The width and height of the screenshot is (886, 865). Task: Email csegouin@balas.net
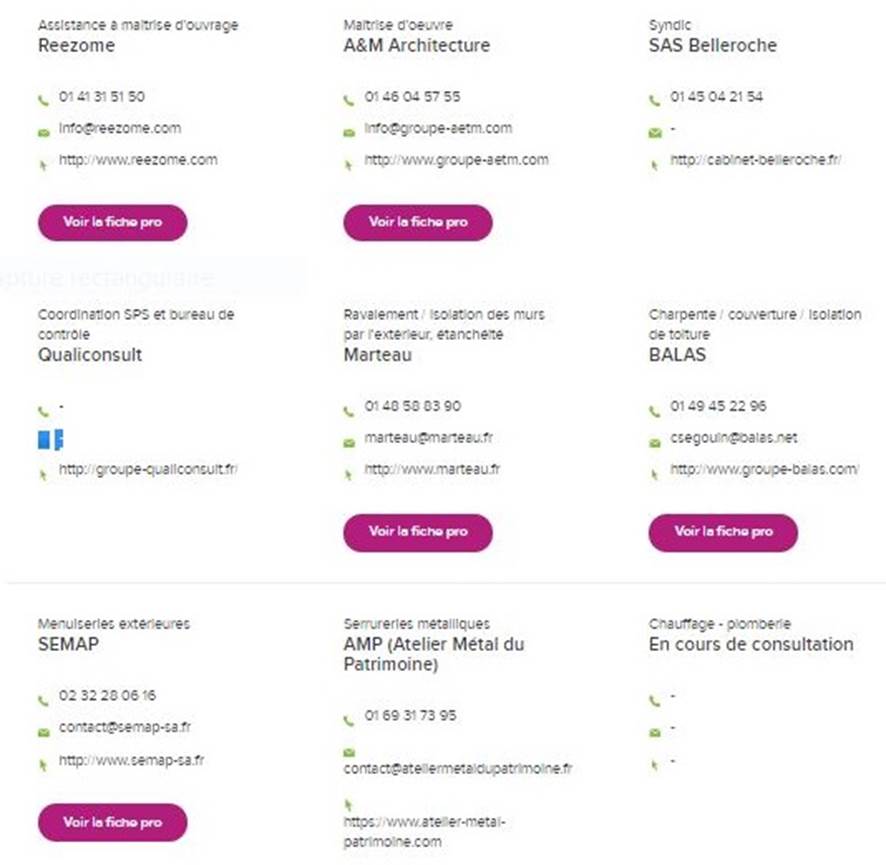click(x=733, y=438)
